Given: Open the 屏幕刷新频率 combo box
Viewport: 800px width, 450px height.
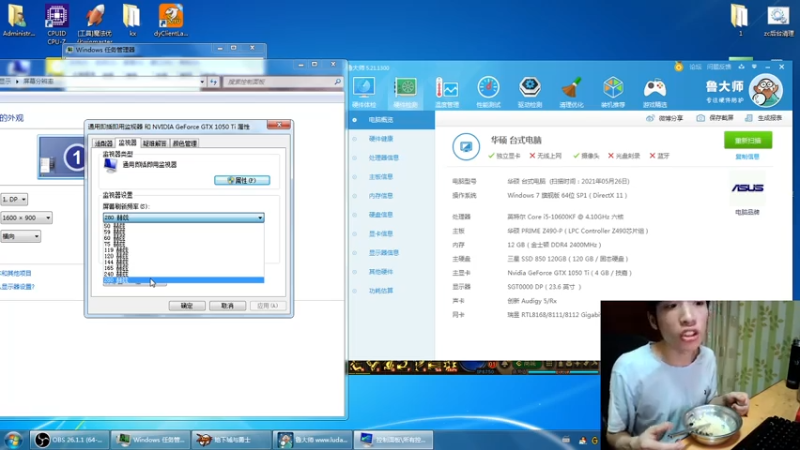Looking at the screenshot, I should click(x=183, y=217).
